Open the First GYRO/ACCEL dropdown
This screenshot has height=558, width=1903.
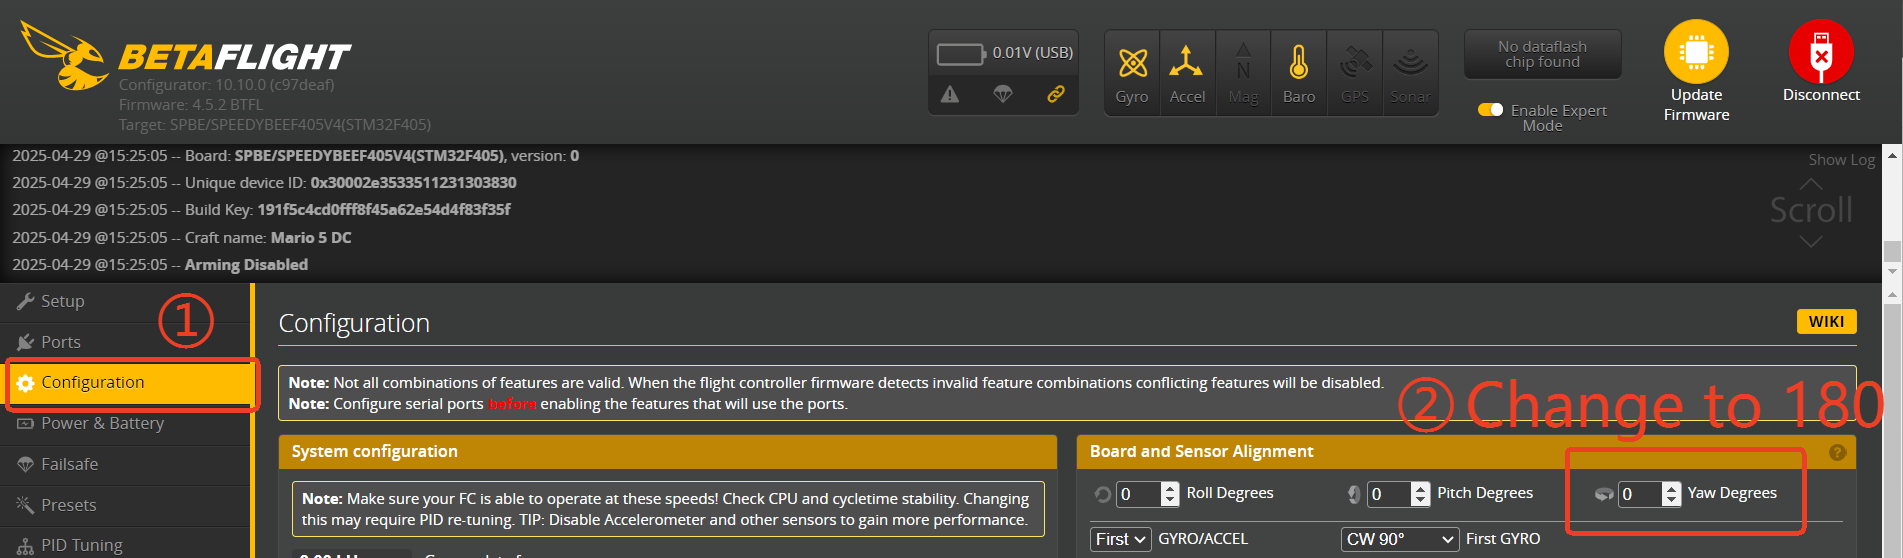pos(1120,539)
